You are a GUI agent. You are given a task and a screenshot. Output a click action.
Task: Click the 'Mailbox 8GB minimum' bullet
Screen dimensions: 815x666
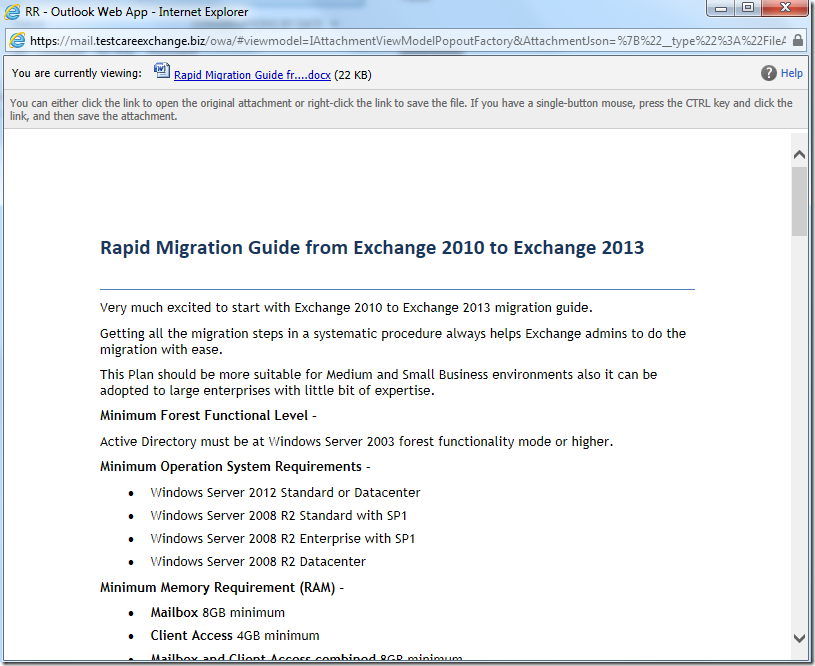218,612
